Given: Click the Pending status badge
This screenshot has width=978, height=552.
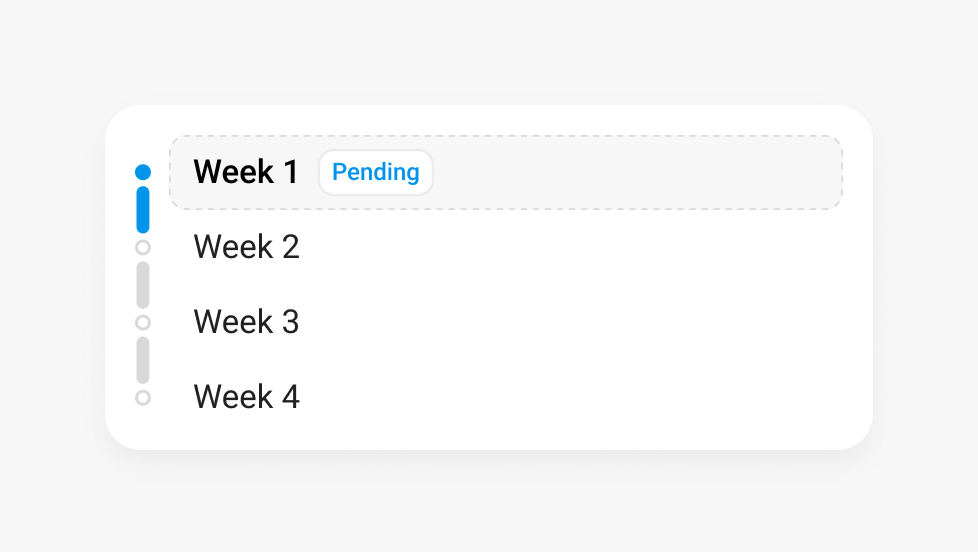Looking at the screenshot, I should pyautogui.click(x=376, y=172).
